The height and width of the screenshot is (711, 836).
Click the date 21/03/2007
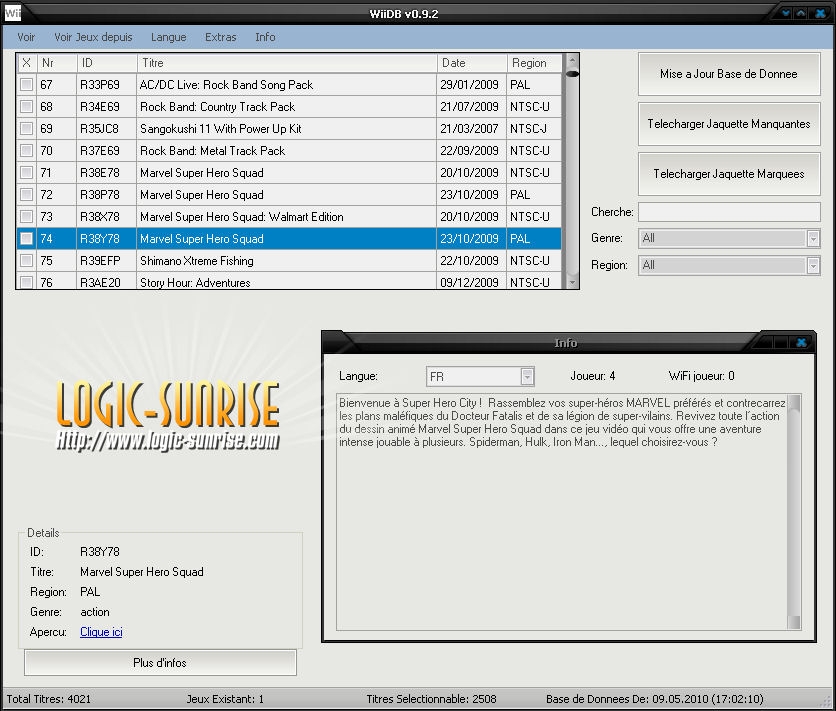pos(469,128)
